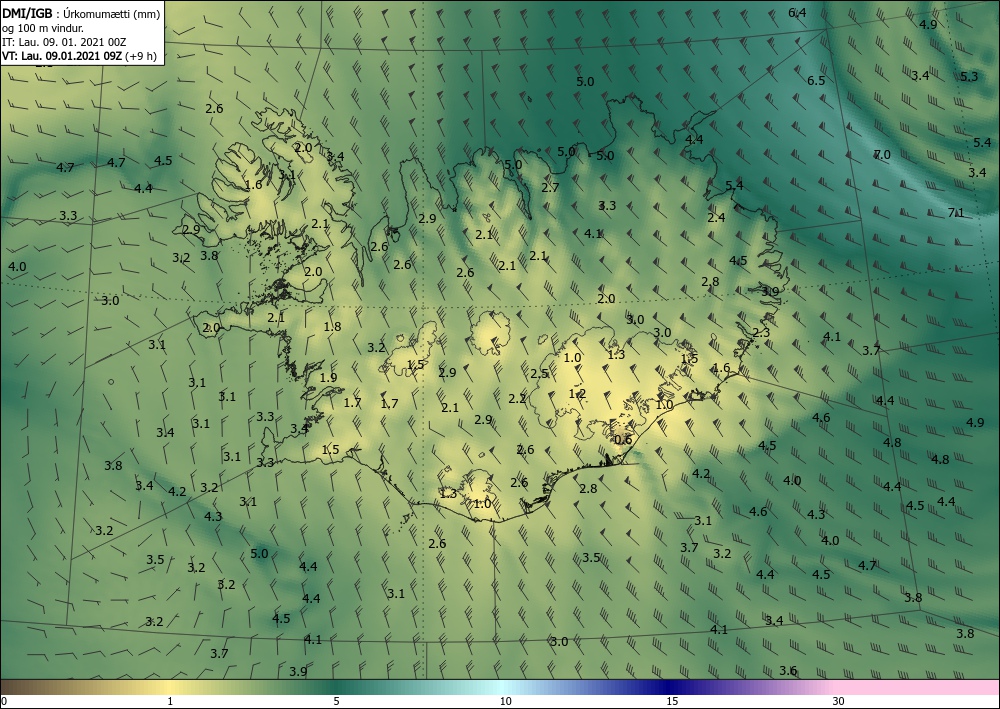Click the color scale tick label "1"

(x=170, y=701)
